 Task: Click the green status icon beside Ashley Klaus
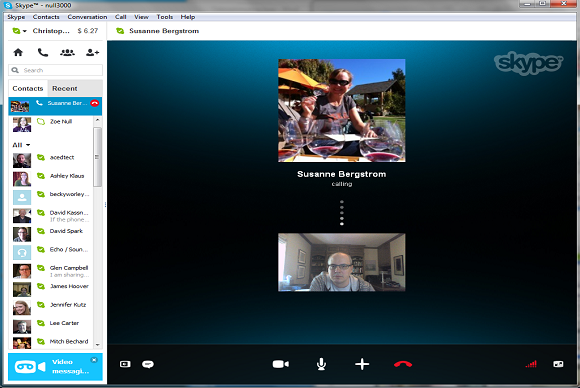(x=41, y=176)
